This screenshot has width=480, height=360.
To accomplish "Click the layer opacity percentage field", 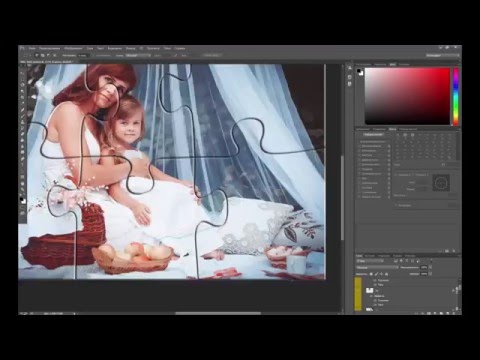I will click(424, 267).
